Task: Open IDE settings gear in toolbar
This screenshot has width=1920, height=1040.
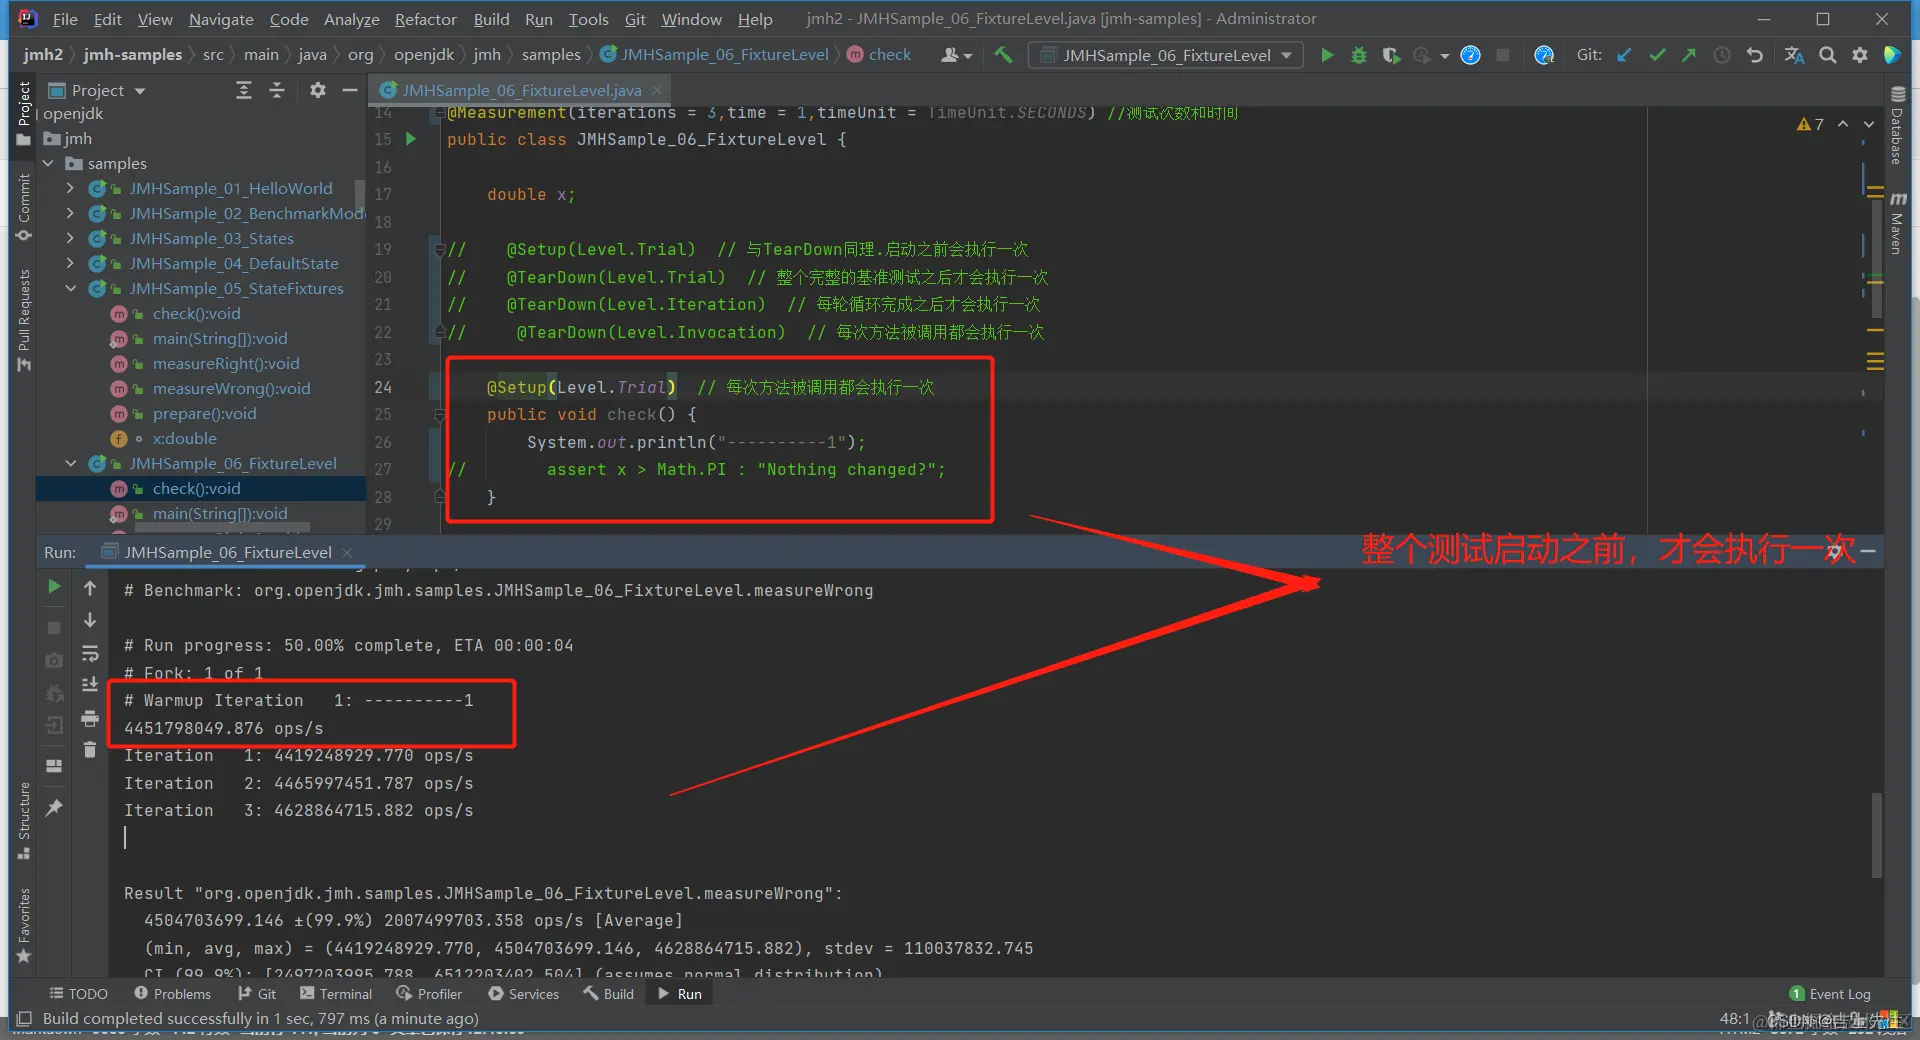Action: click(1860, 55)
